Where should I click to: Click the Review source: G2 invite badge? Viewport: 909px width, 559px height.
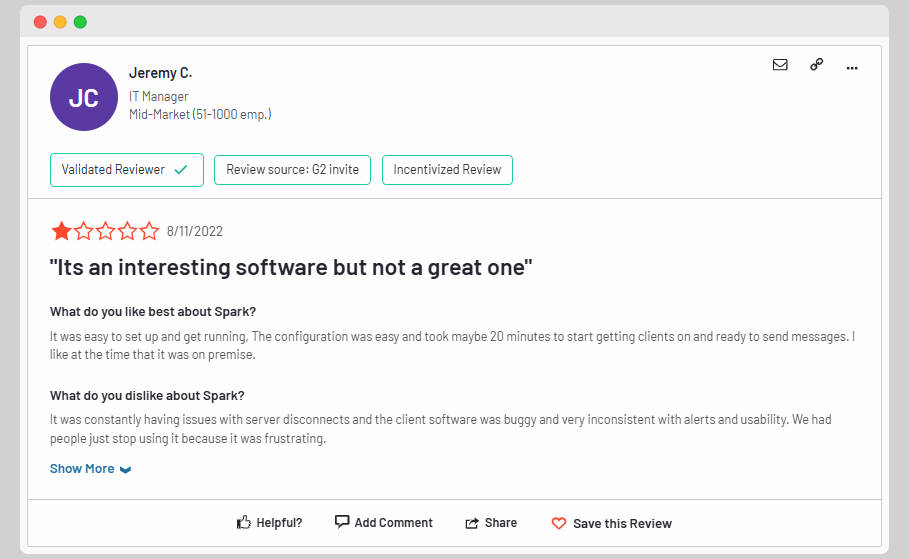[292, 170]
